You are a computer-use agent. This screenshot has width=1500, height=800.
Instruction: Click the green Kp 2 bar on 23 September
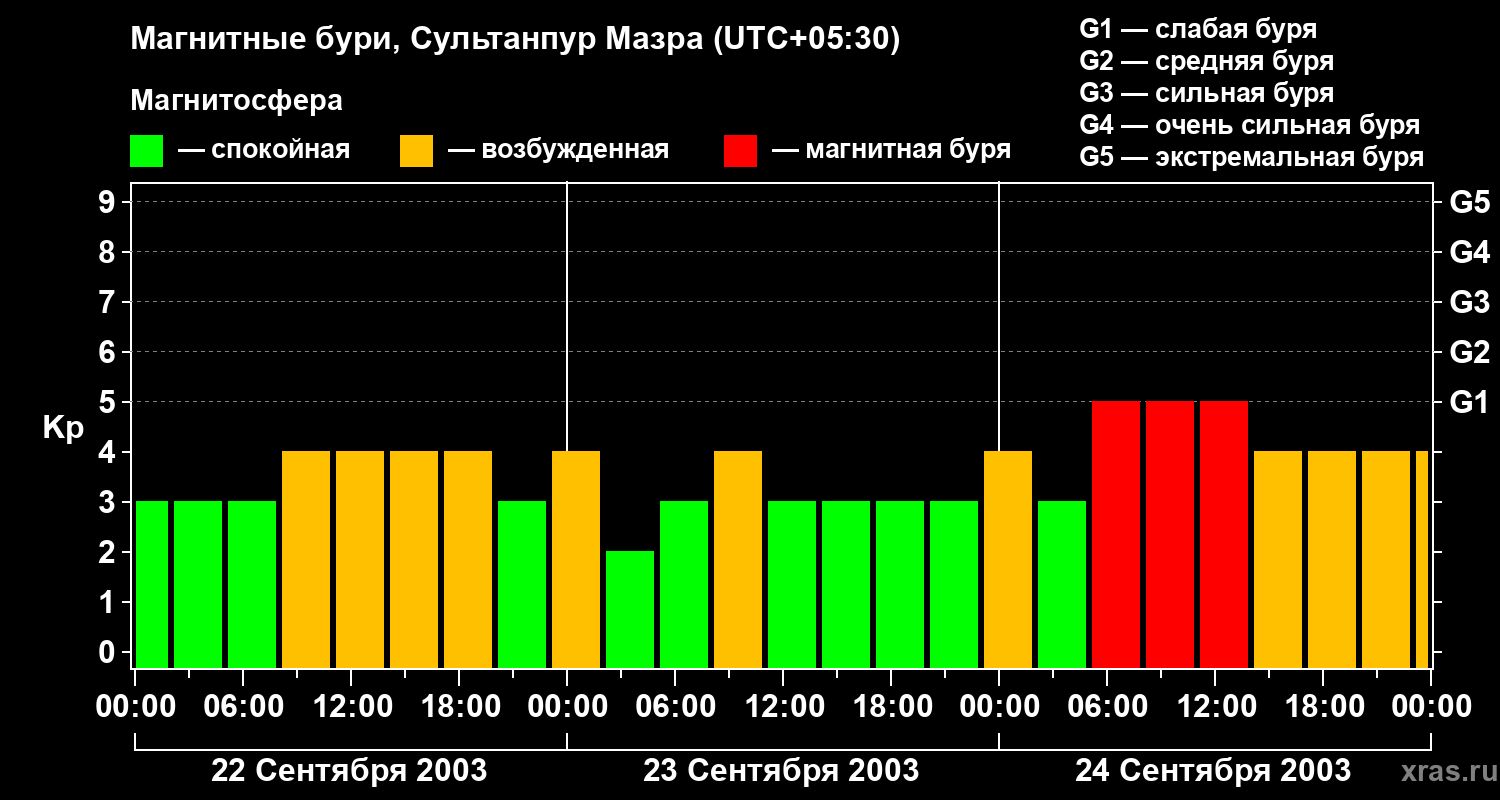coord(630,609)
